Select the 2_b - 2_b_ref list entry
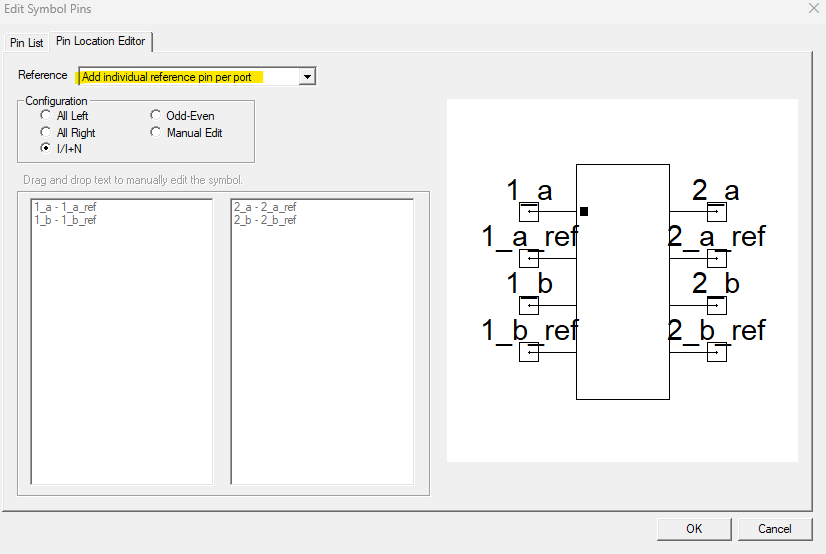 pos(265,220)
